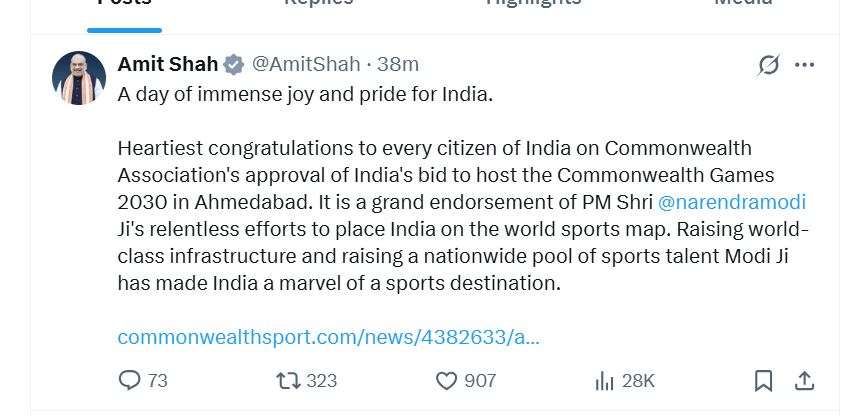This screenshot has height=416, width=866.
Task: Share the post via the share icon
Action: pyautogui.click(x=803, y=380)
